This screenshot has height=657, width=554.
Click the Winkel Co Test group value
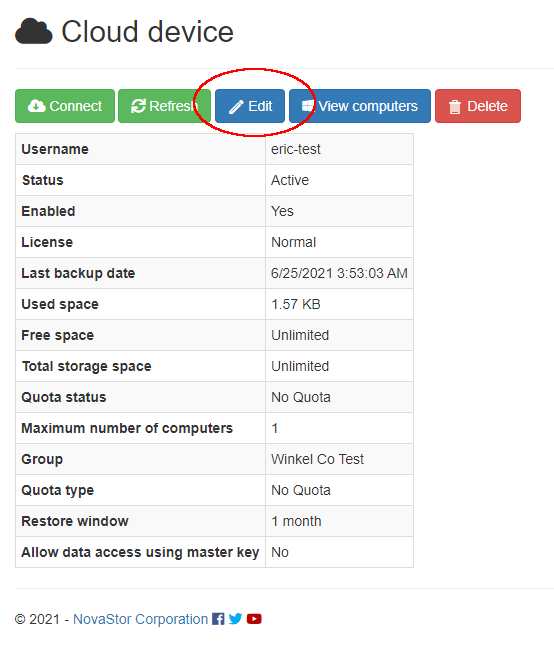coord(317,459)
